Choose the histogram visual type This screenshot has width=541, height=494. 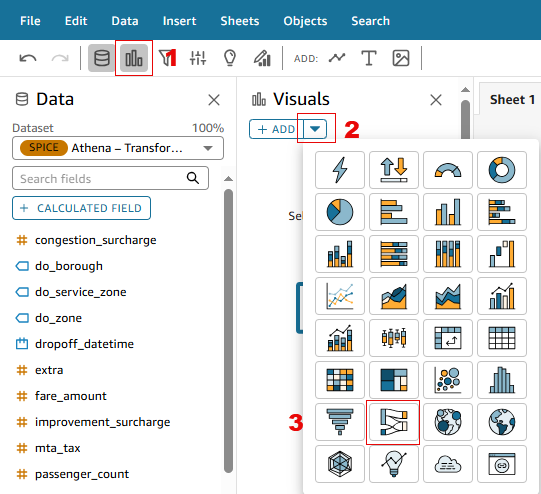pos(502,380)
